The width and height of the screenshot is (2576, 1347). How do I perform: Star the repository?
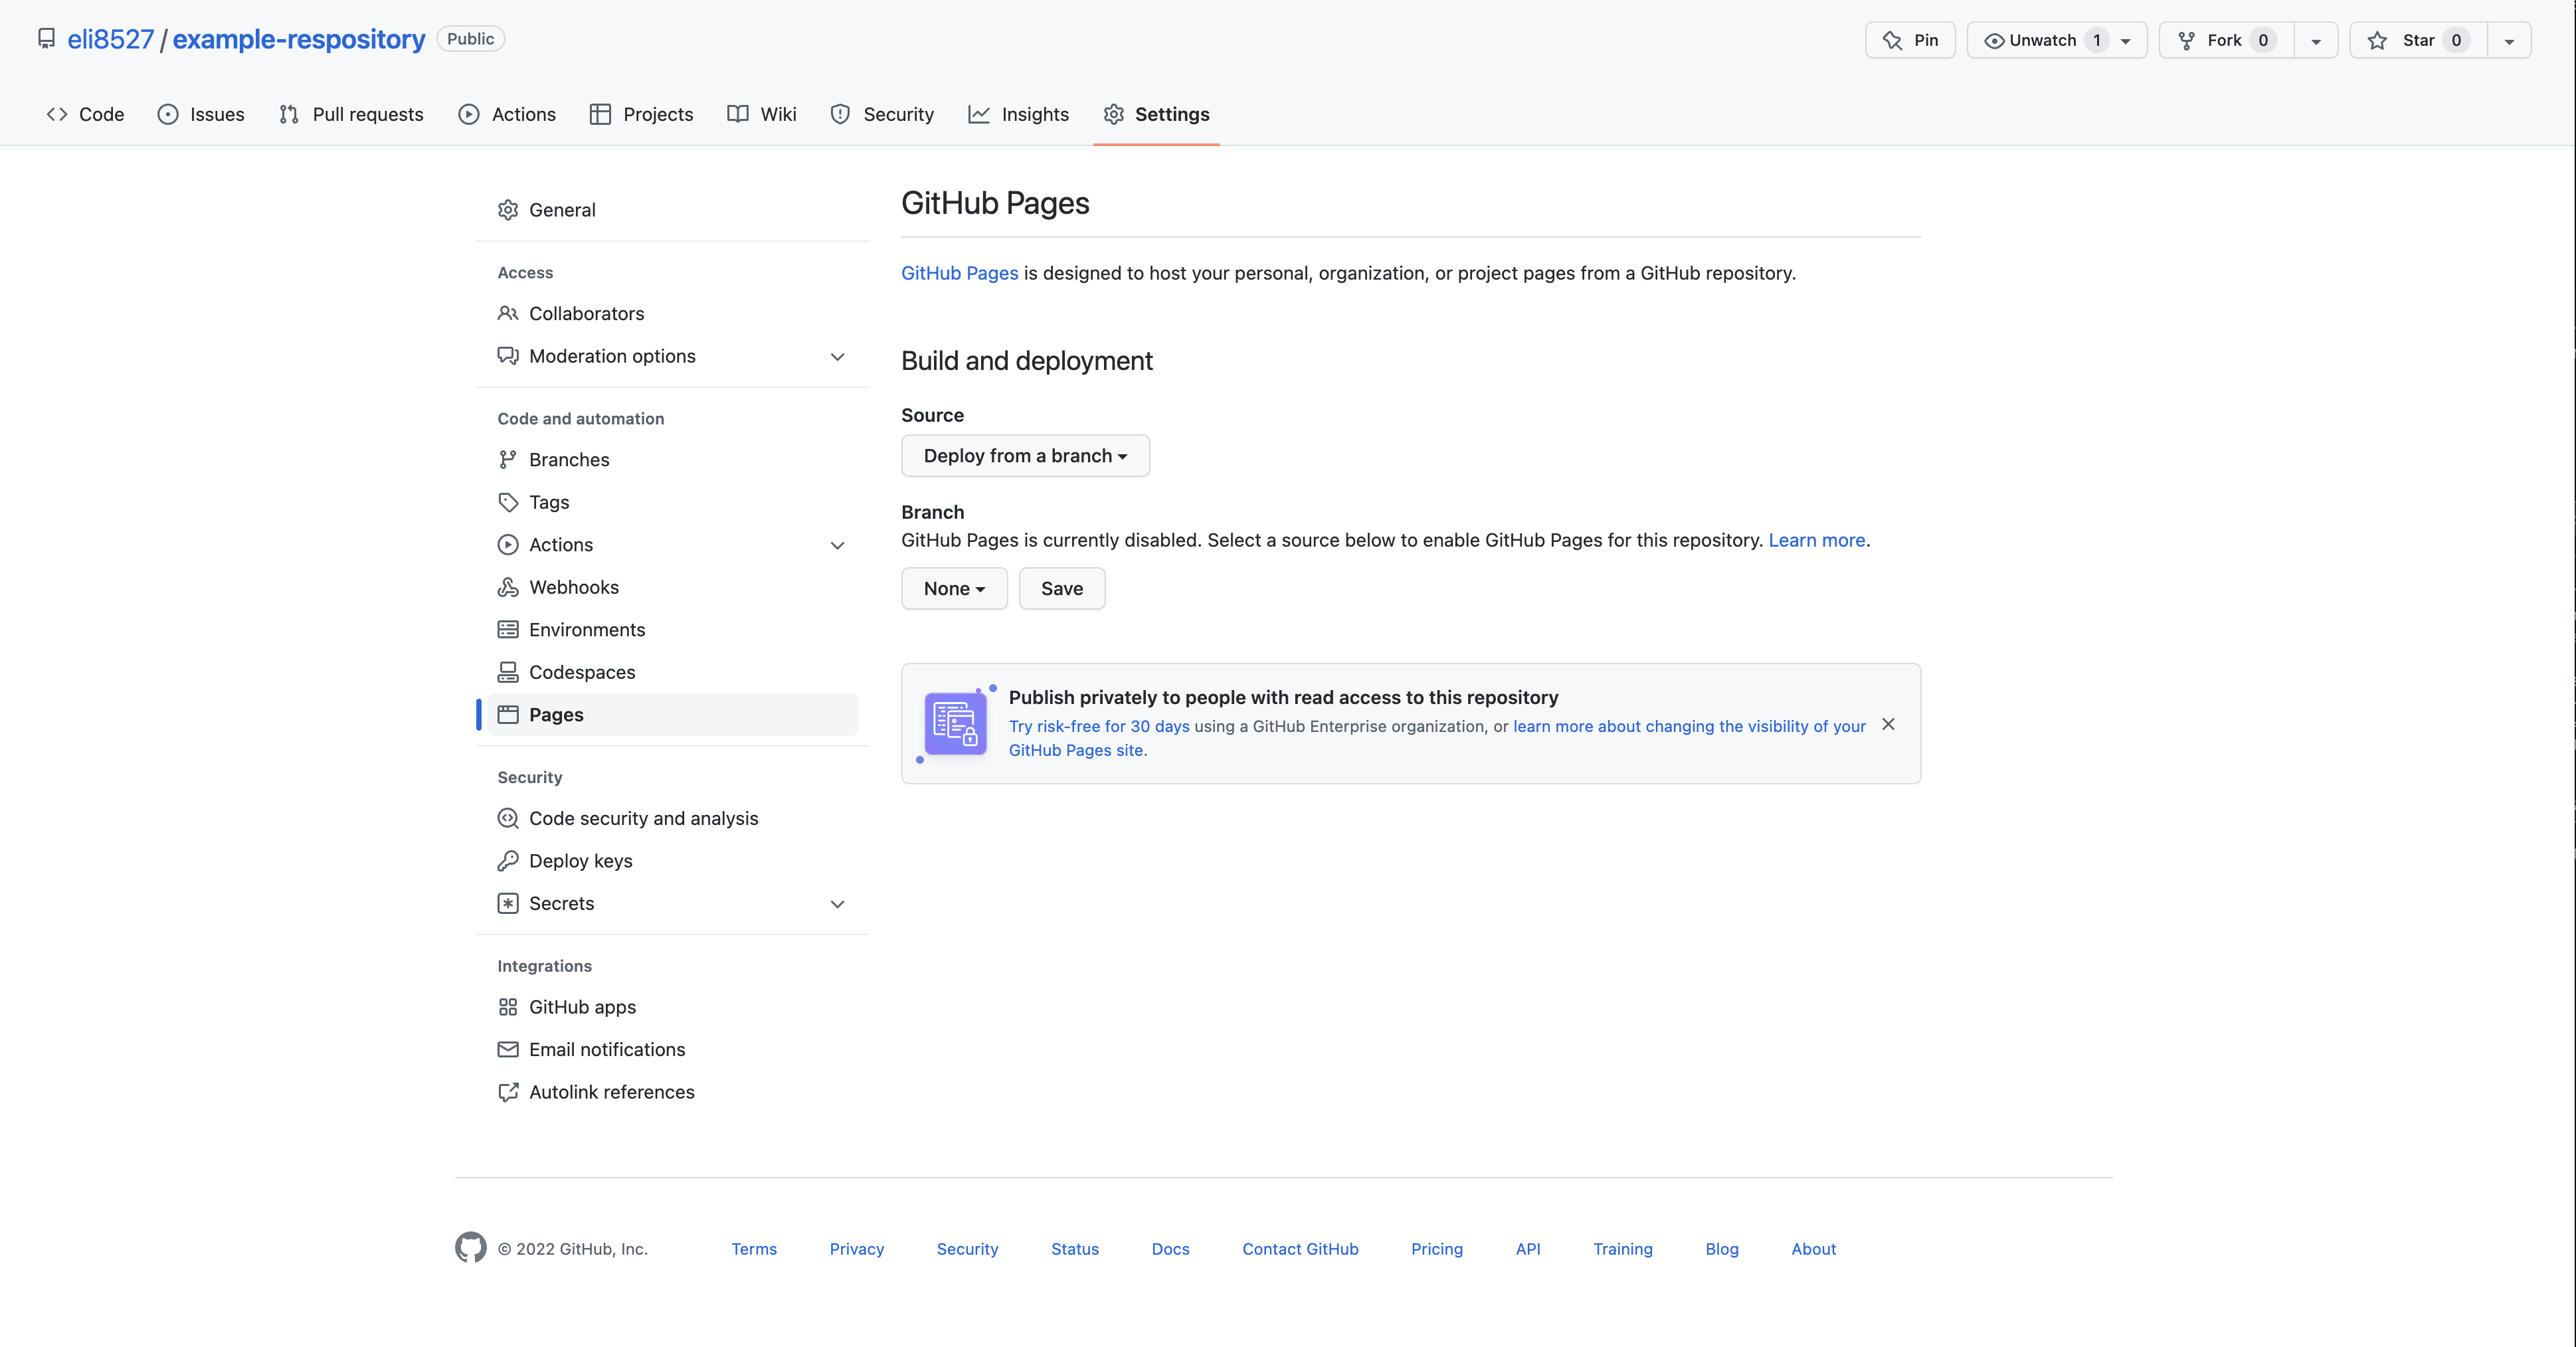click(2418, 40)
